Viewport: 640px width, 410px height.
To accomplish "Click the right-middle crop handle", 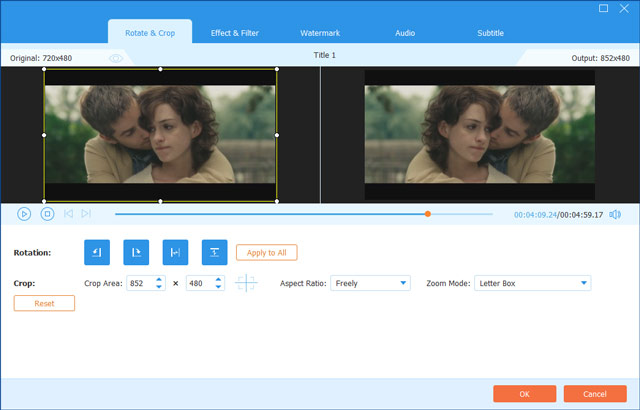I will (277, 135).
